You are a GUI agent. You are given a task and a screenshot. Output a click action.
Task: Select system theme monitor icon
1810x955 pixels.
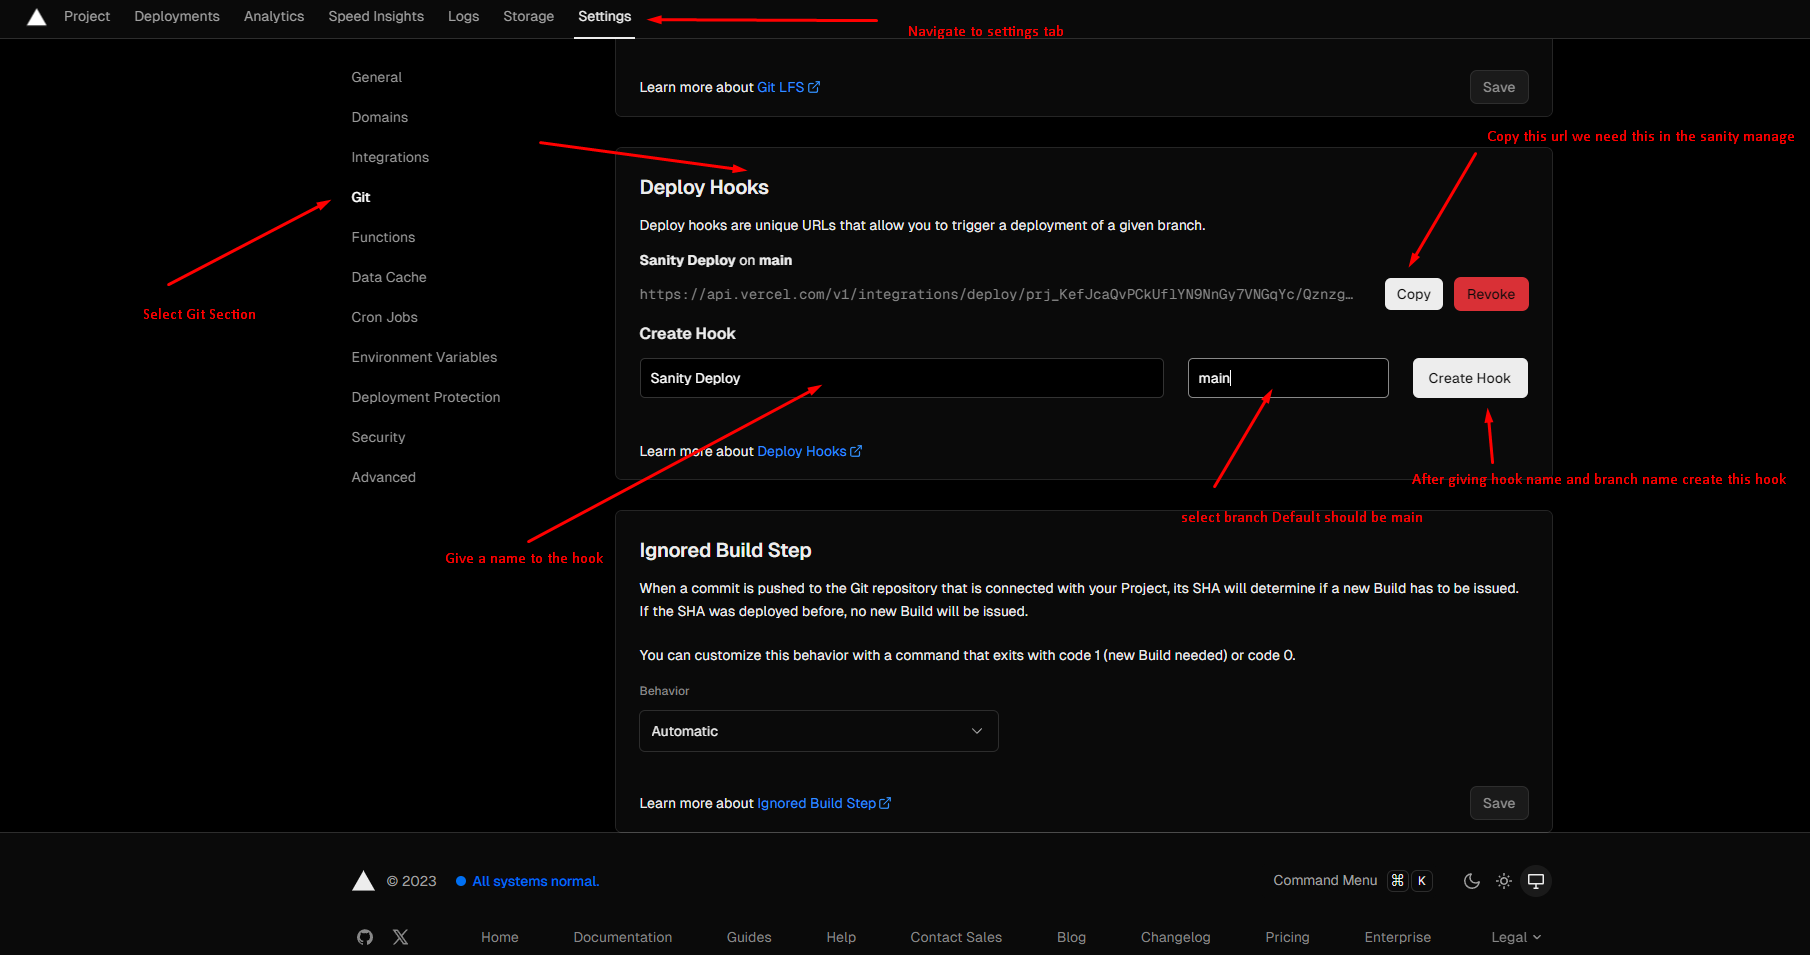coord(1536,881)
